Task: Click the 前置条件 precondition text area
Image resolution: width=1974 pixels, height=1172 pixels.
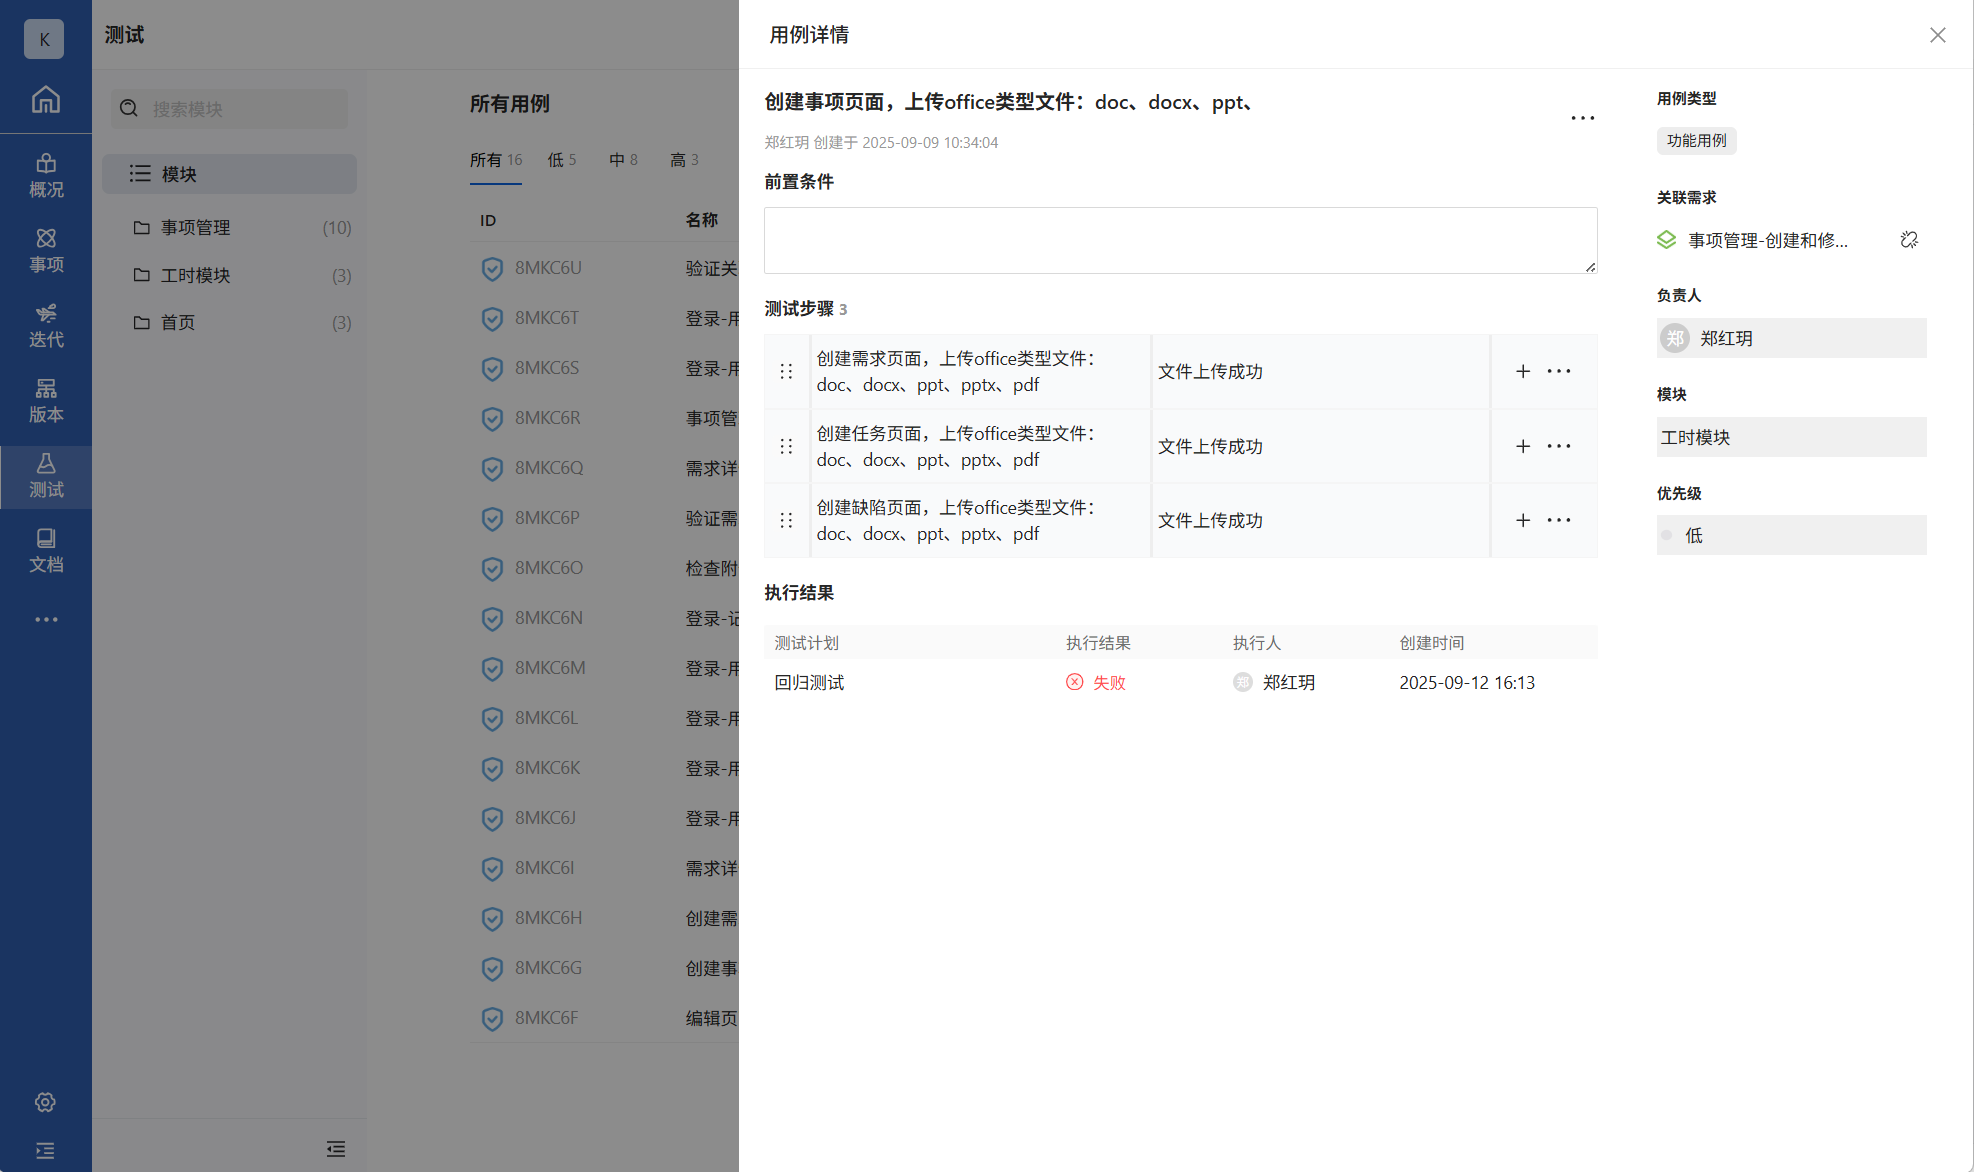Action: coord(1180,240)
